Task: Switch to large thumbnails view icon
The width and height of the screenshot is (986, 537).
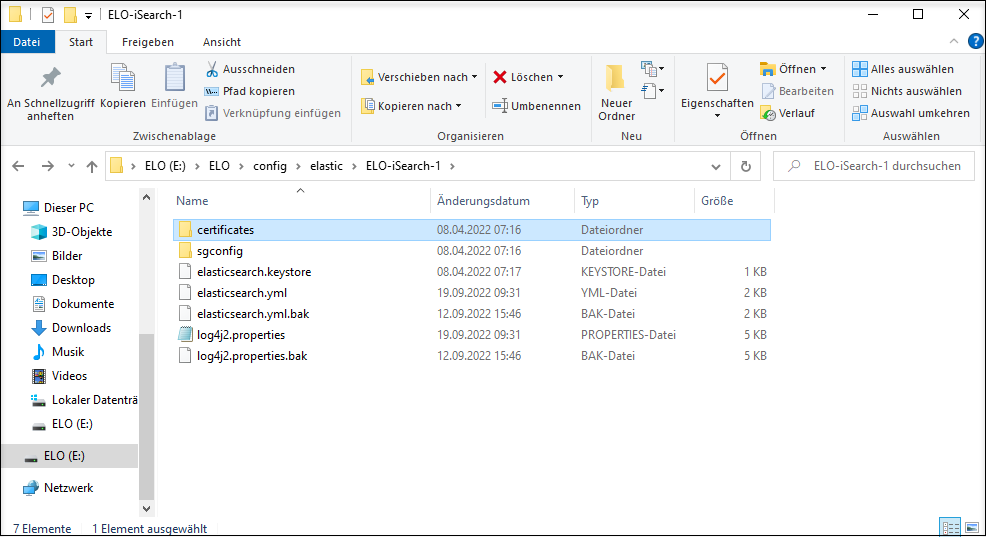Action: tap(972, 527)
